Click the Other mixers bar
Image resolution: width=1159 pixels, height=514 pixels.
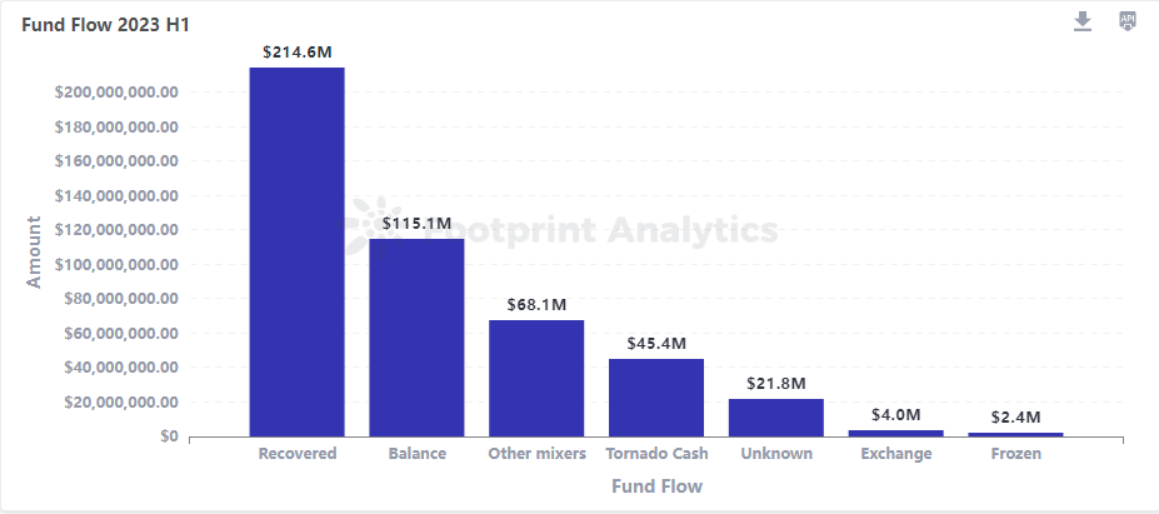point(536,378)
